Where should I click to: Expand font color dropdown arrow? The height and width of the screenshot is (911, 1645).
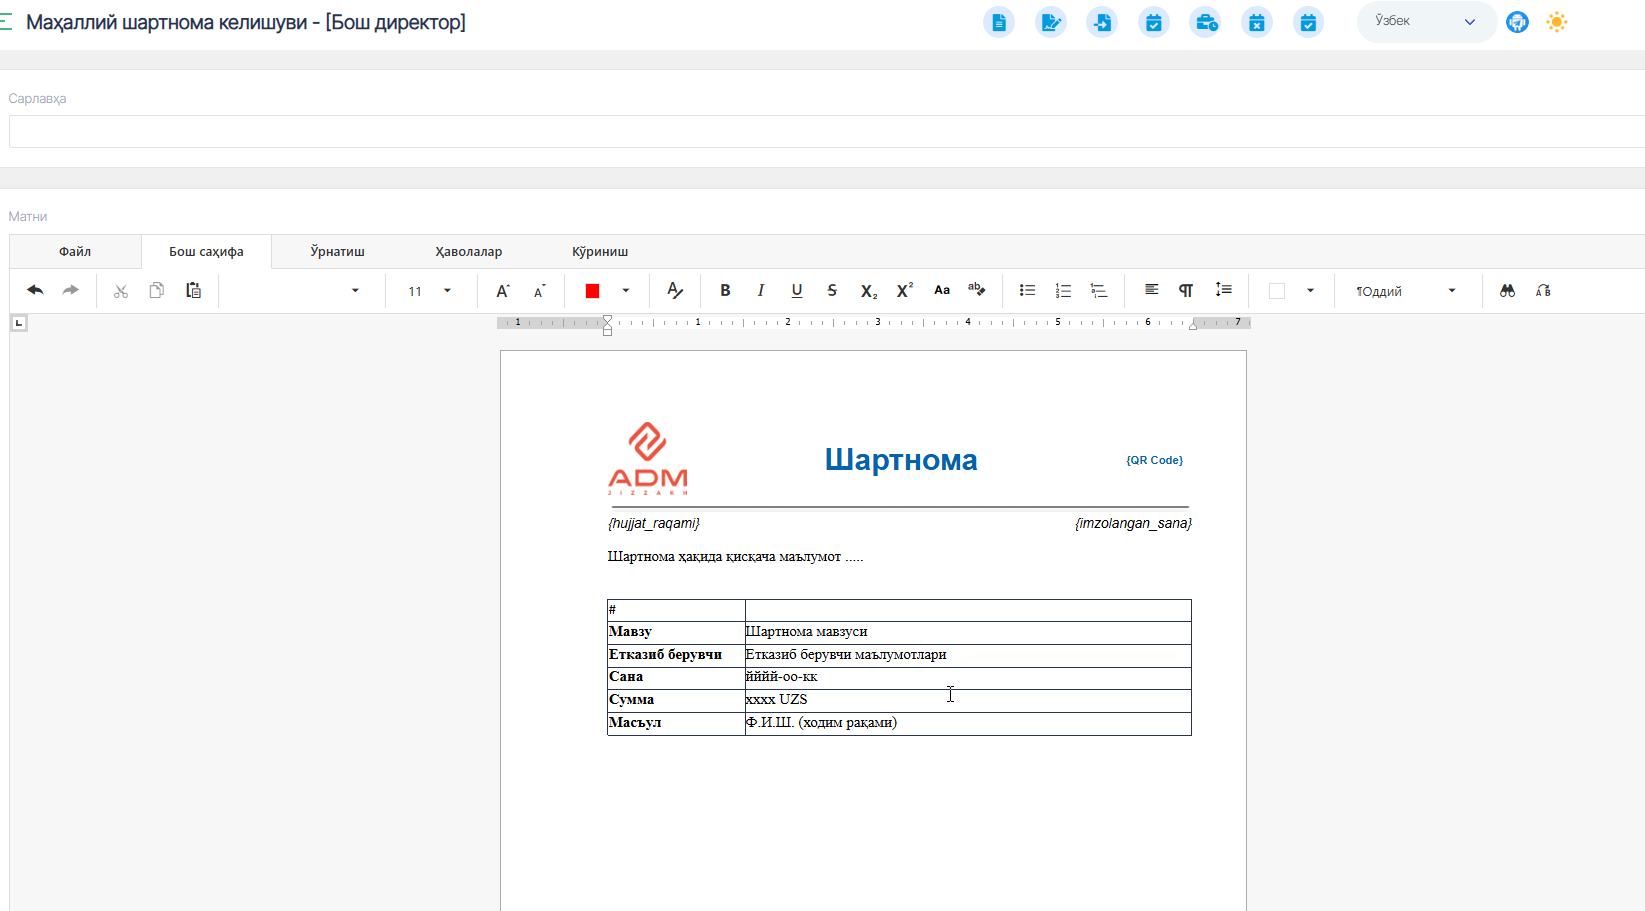(x=626, y=291)
